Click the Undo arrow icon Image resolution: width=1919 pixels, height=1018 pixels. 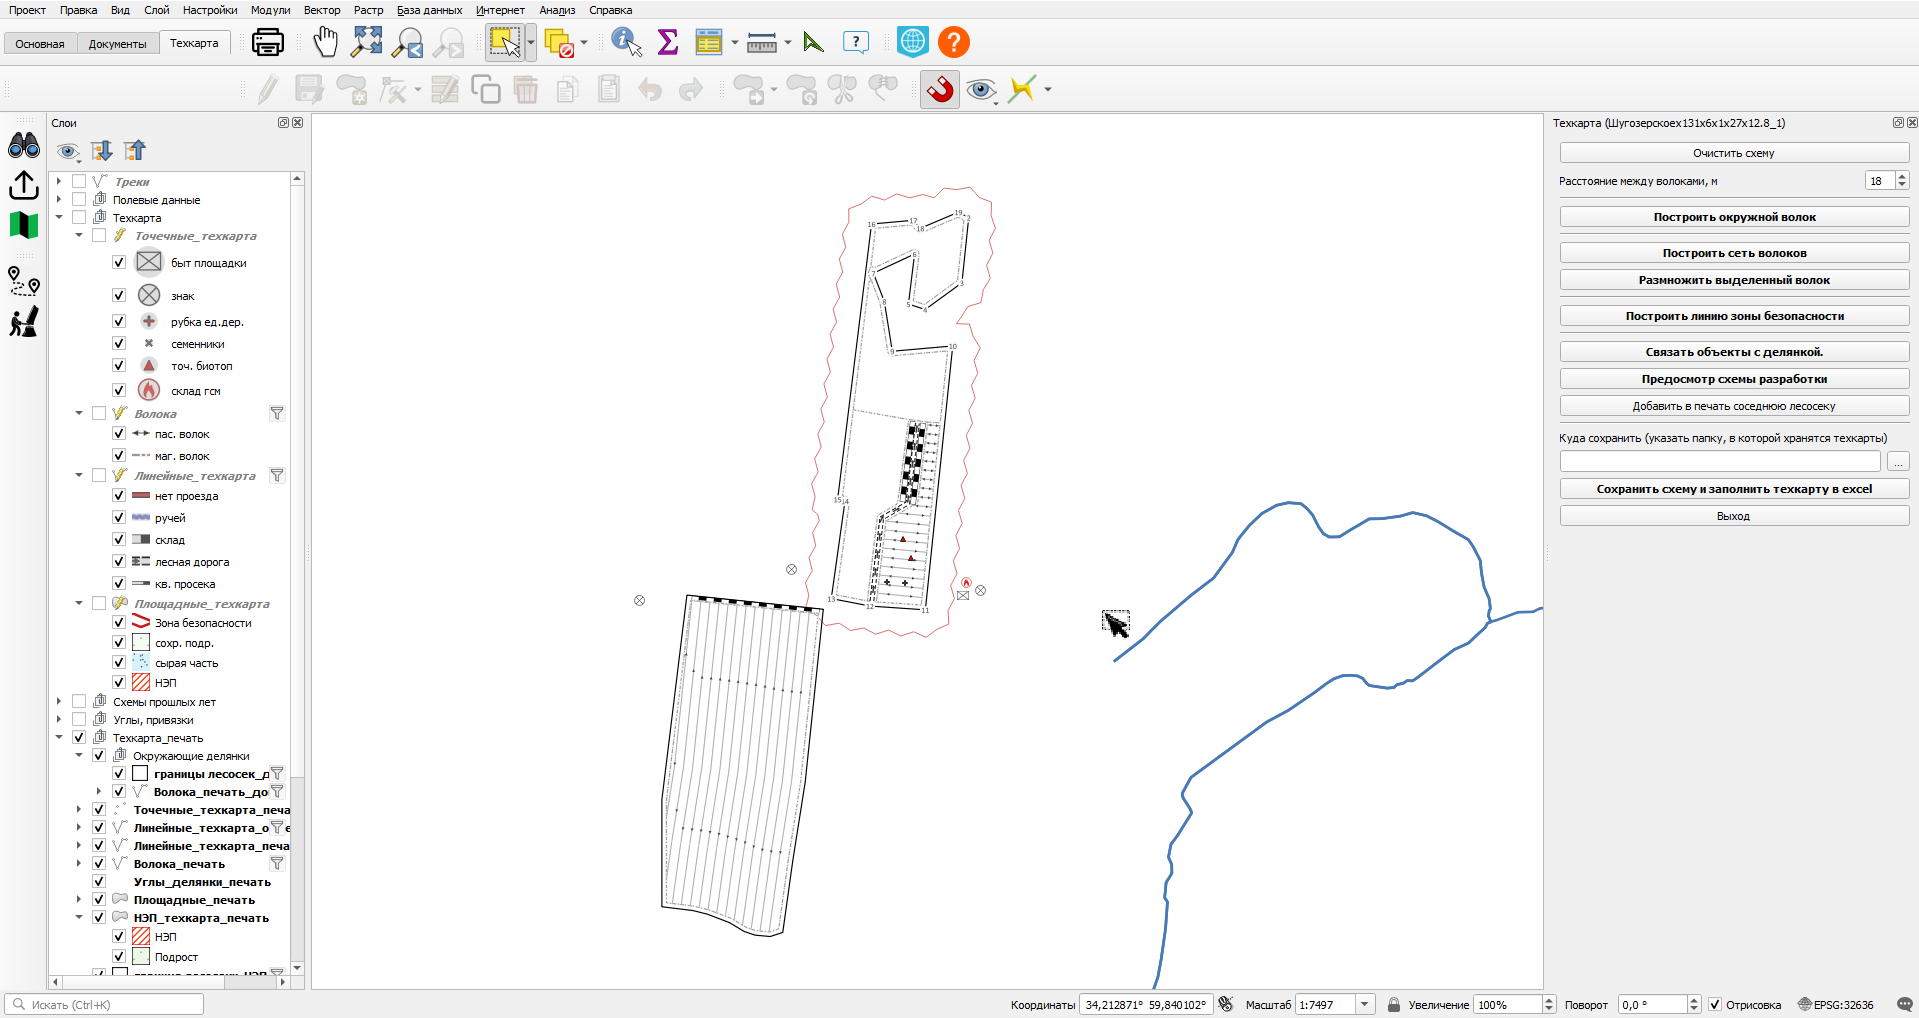(x=650, y=90)
